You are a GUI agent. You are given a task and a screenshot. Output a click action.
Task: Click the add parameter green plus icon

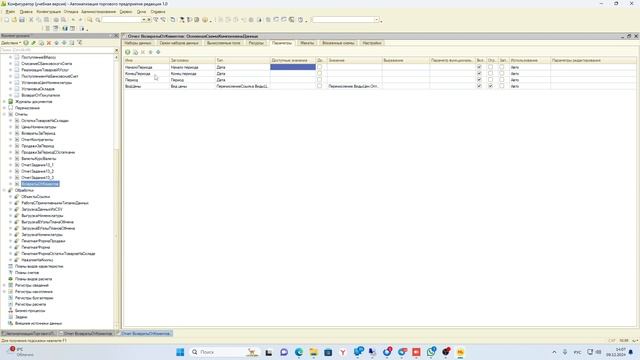tap(128, 52)
